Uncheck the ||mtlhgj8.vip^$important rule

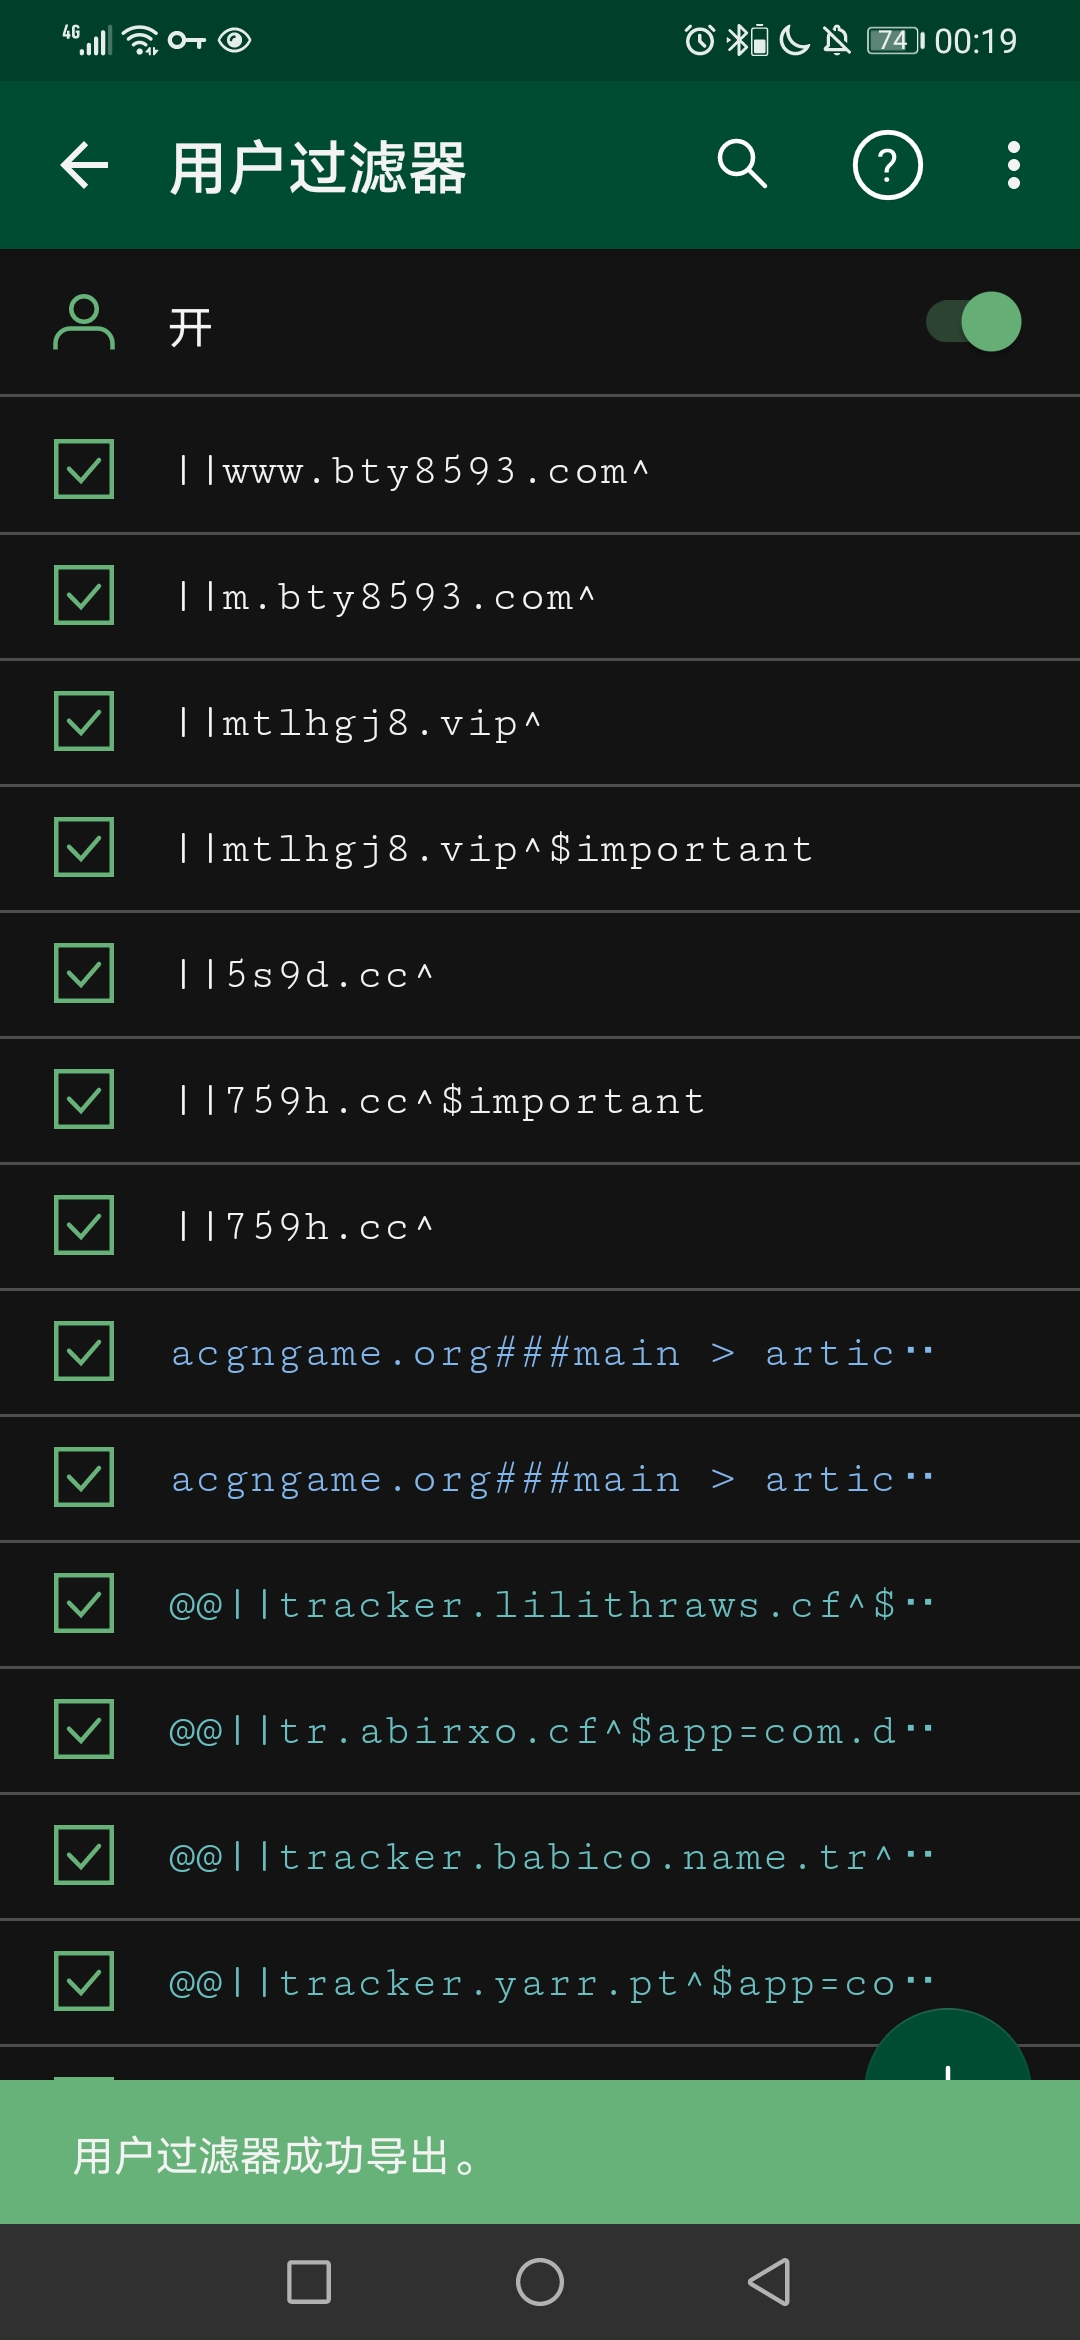[x=84, y=848]
